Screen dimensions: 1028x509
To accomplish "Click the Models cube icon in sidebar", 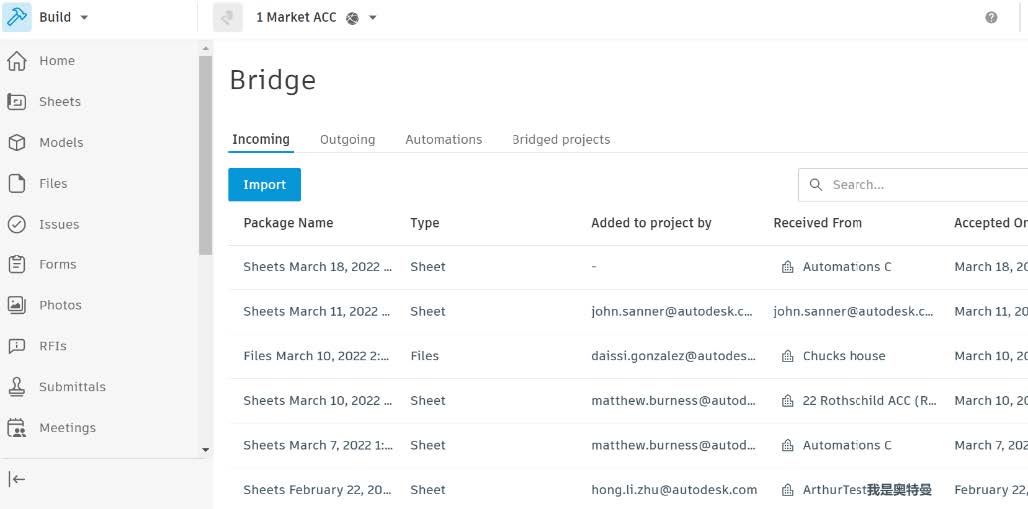I will pos(16,142).
